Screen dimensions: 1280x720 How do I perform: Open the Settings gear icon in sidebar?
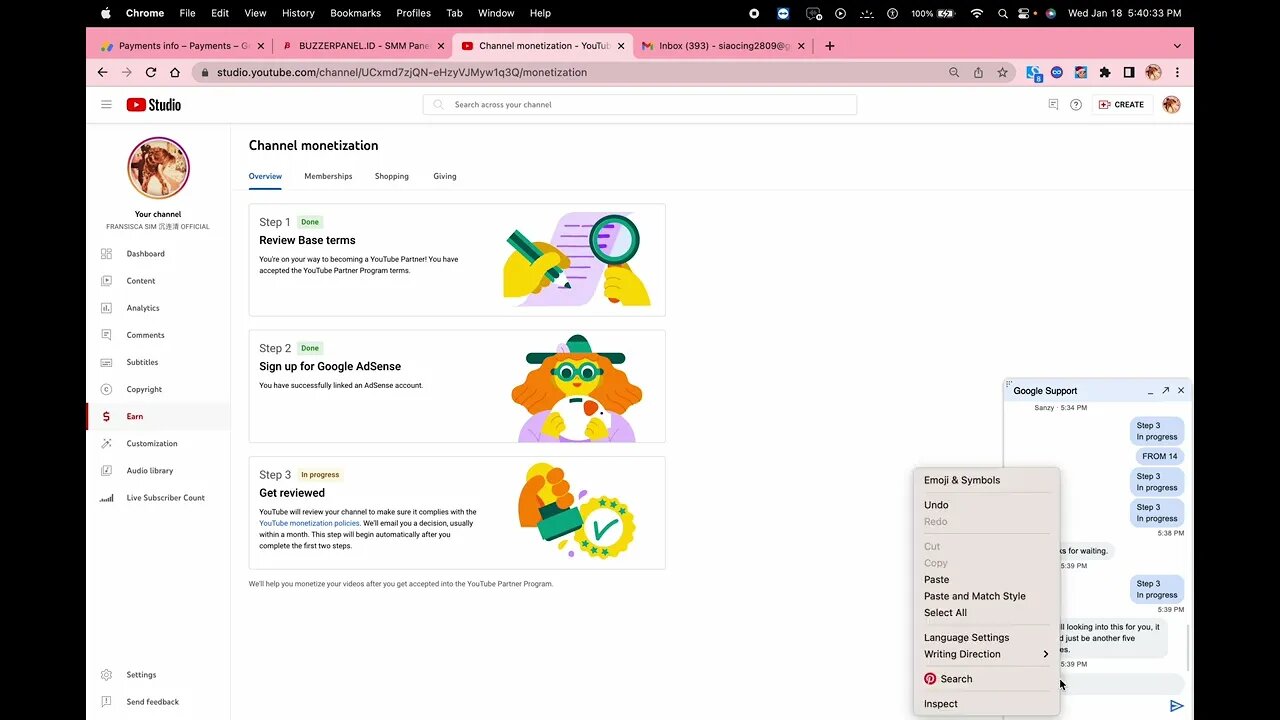coord(106,675)
